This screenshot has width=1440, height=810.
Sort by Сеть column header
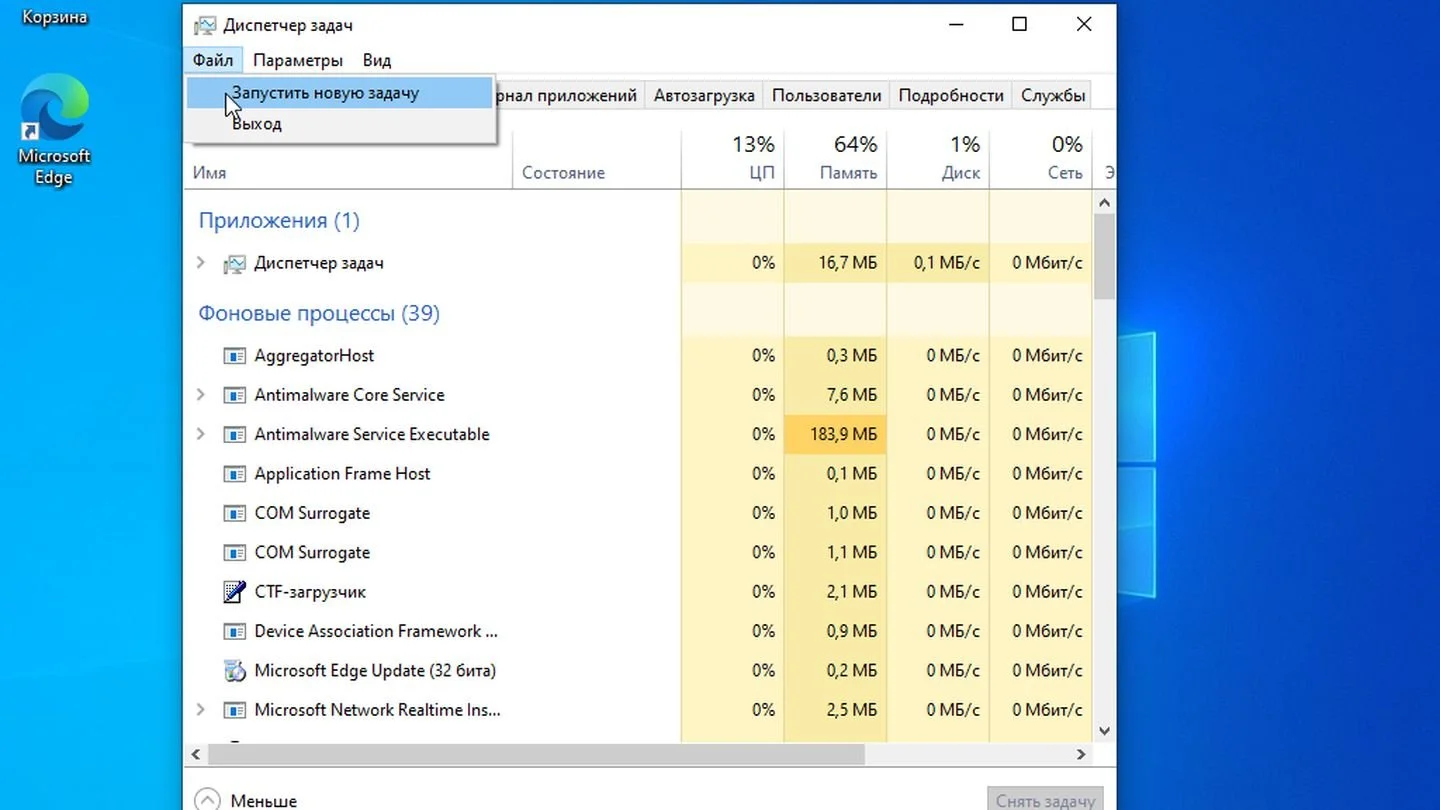[x=1041, y=159]
